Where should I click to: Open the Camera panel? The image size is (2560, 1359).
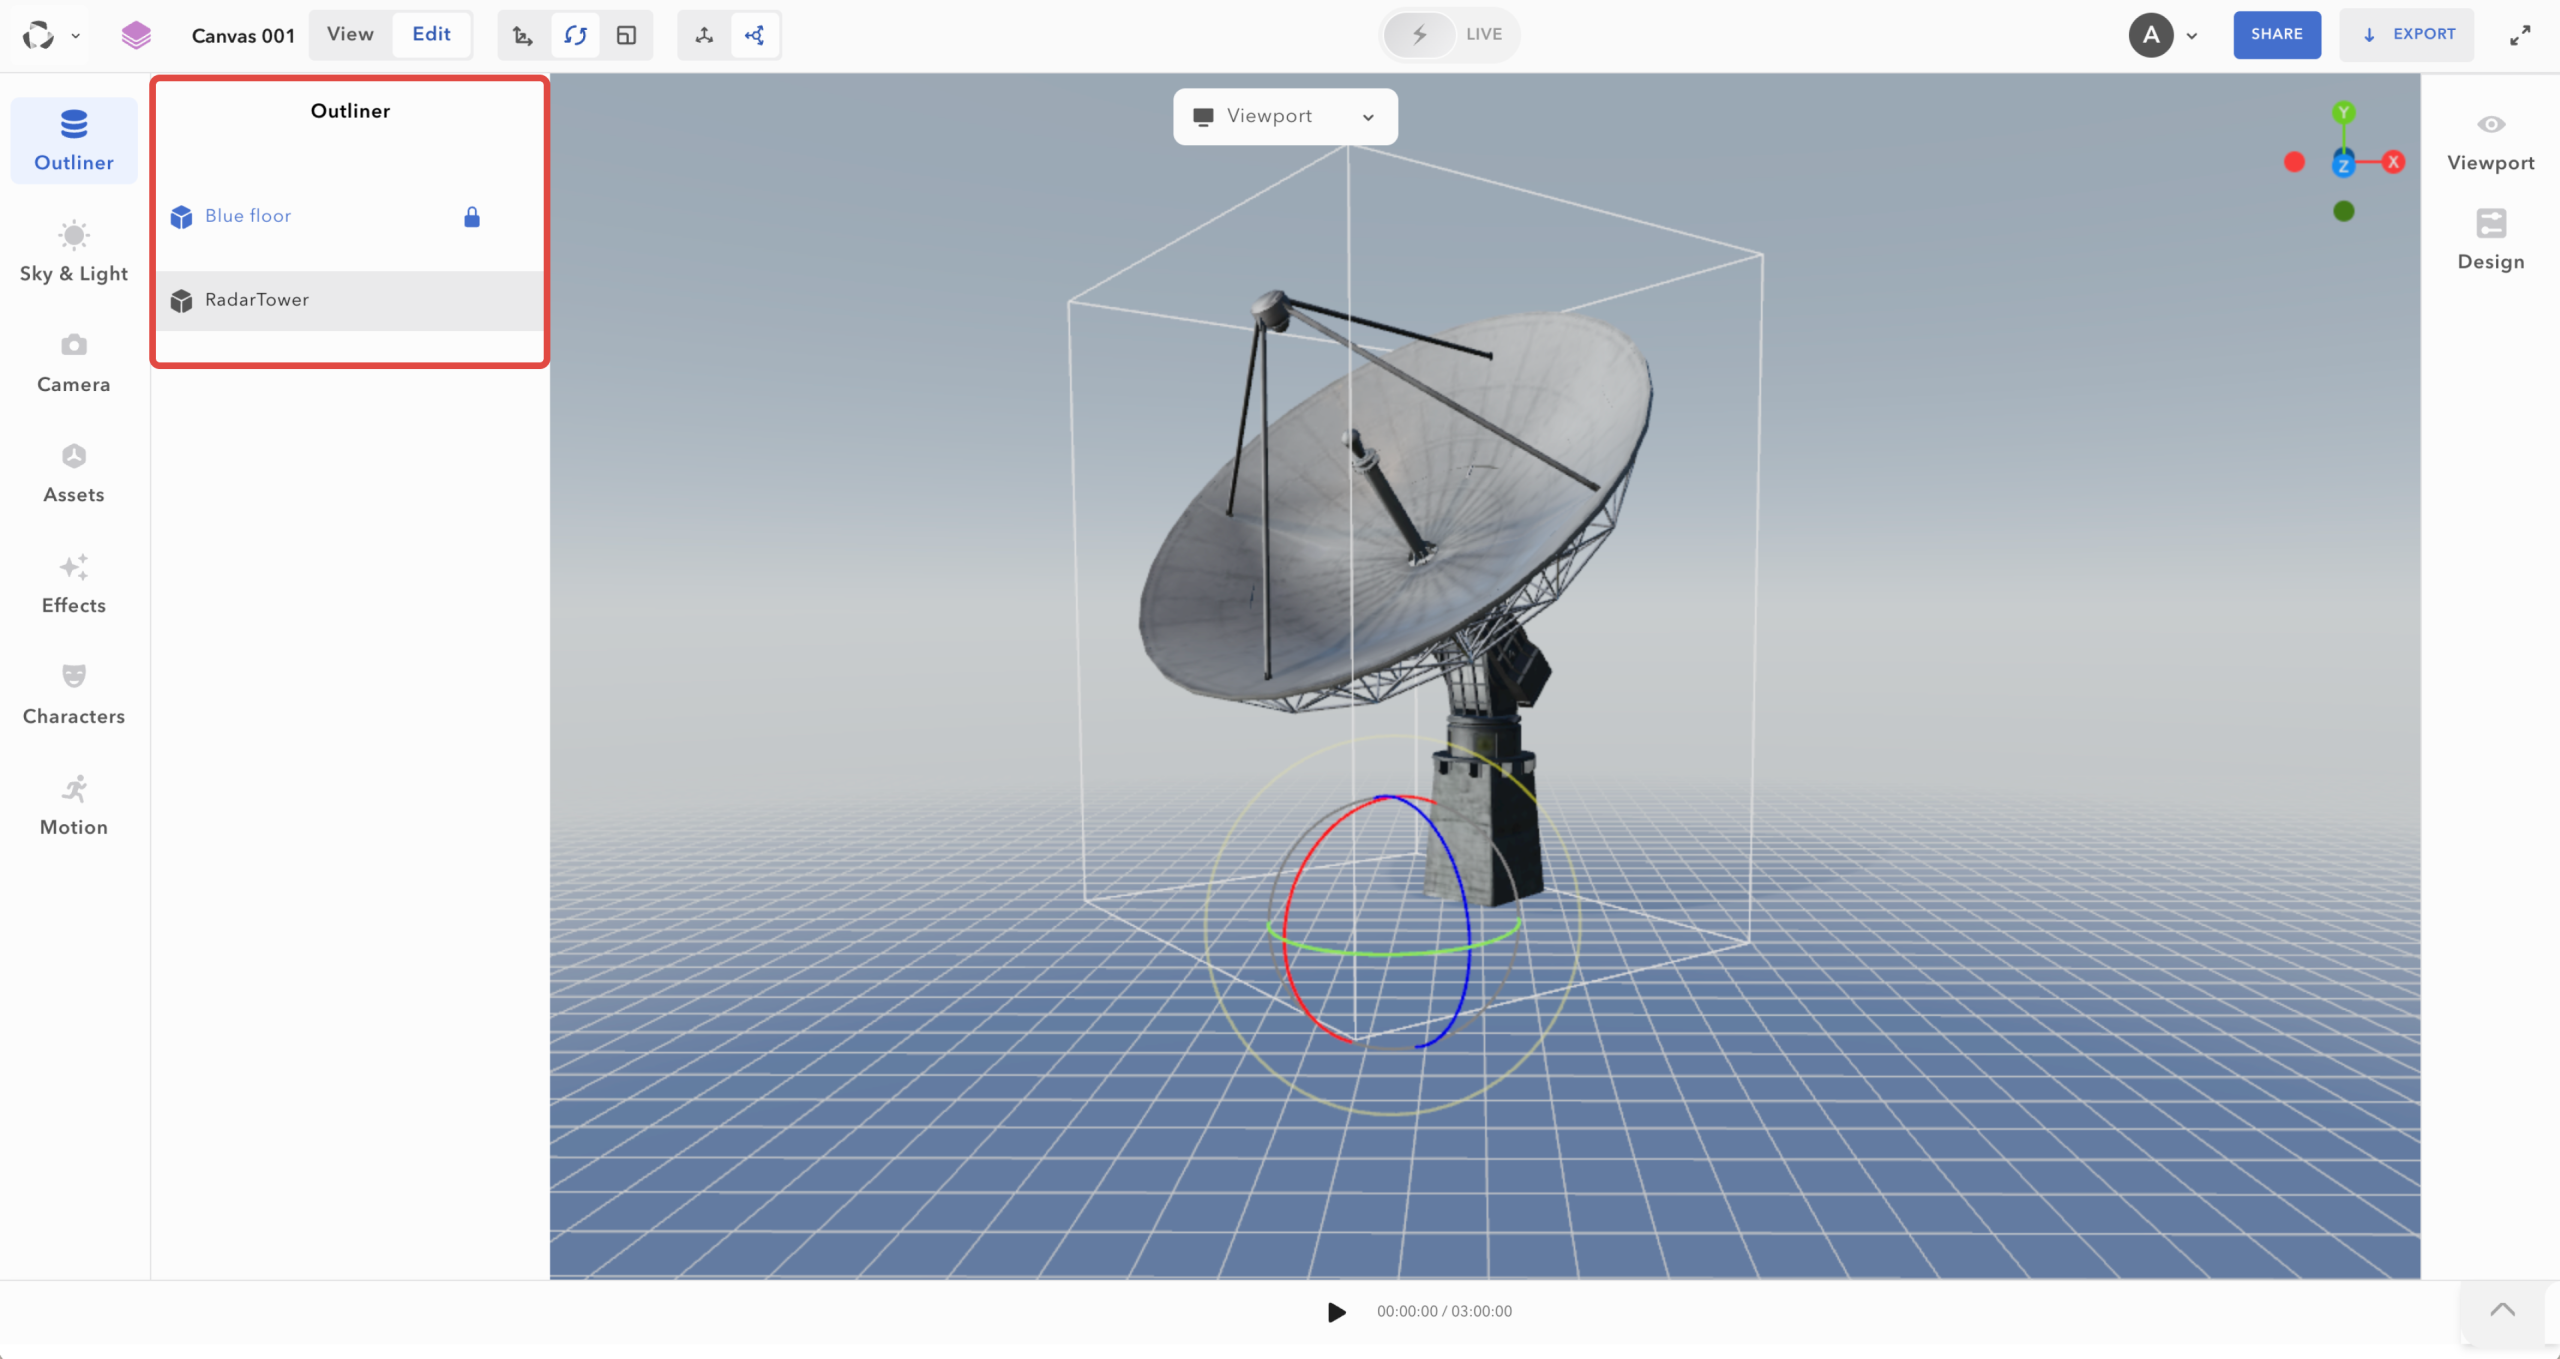(x=73, y=361)
